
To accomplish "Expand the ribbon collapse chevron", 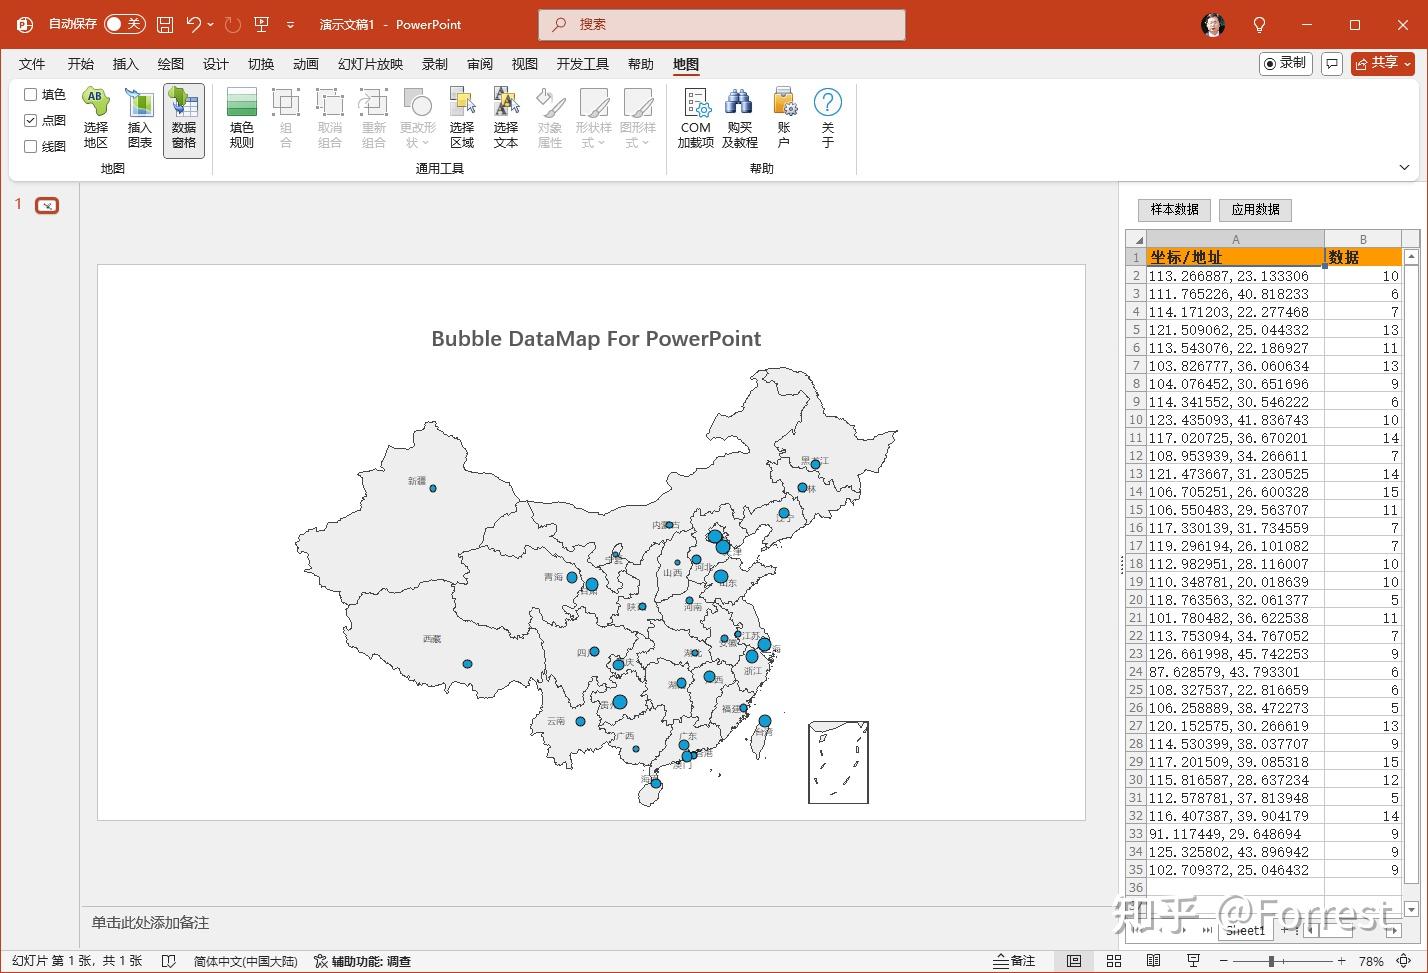I will 1405,167.
